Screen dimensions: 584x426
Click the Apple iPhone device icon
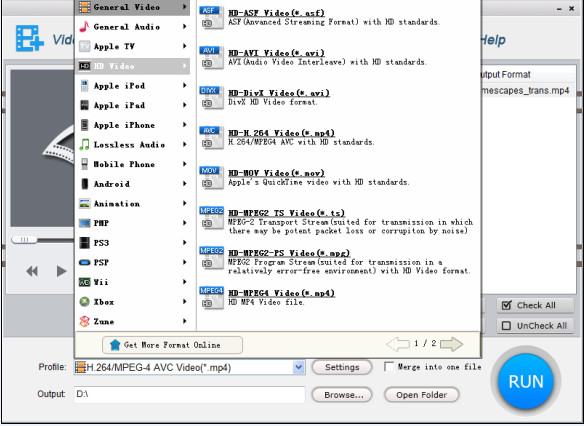(85, 125)
